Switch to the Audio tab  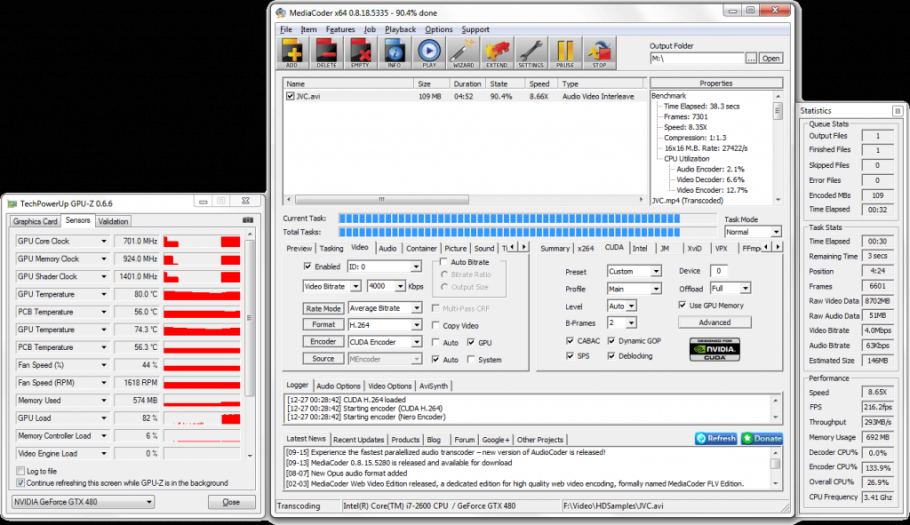tap(388, 248)
